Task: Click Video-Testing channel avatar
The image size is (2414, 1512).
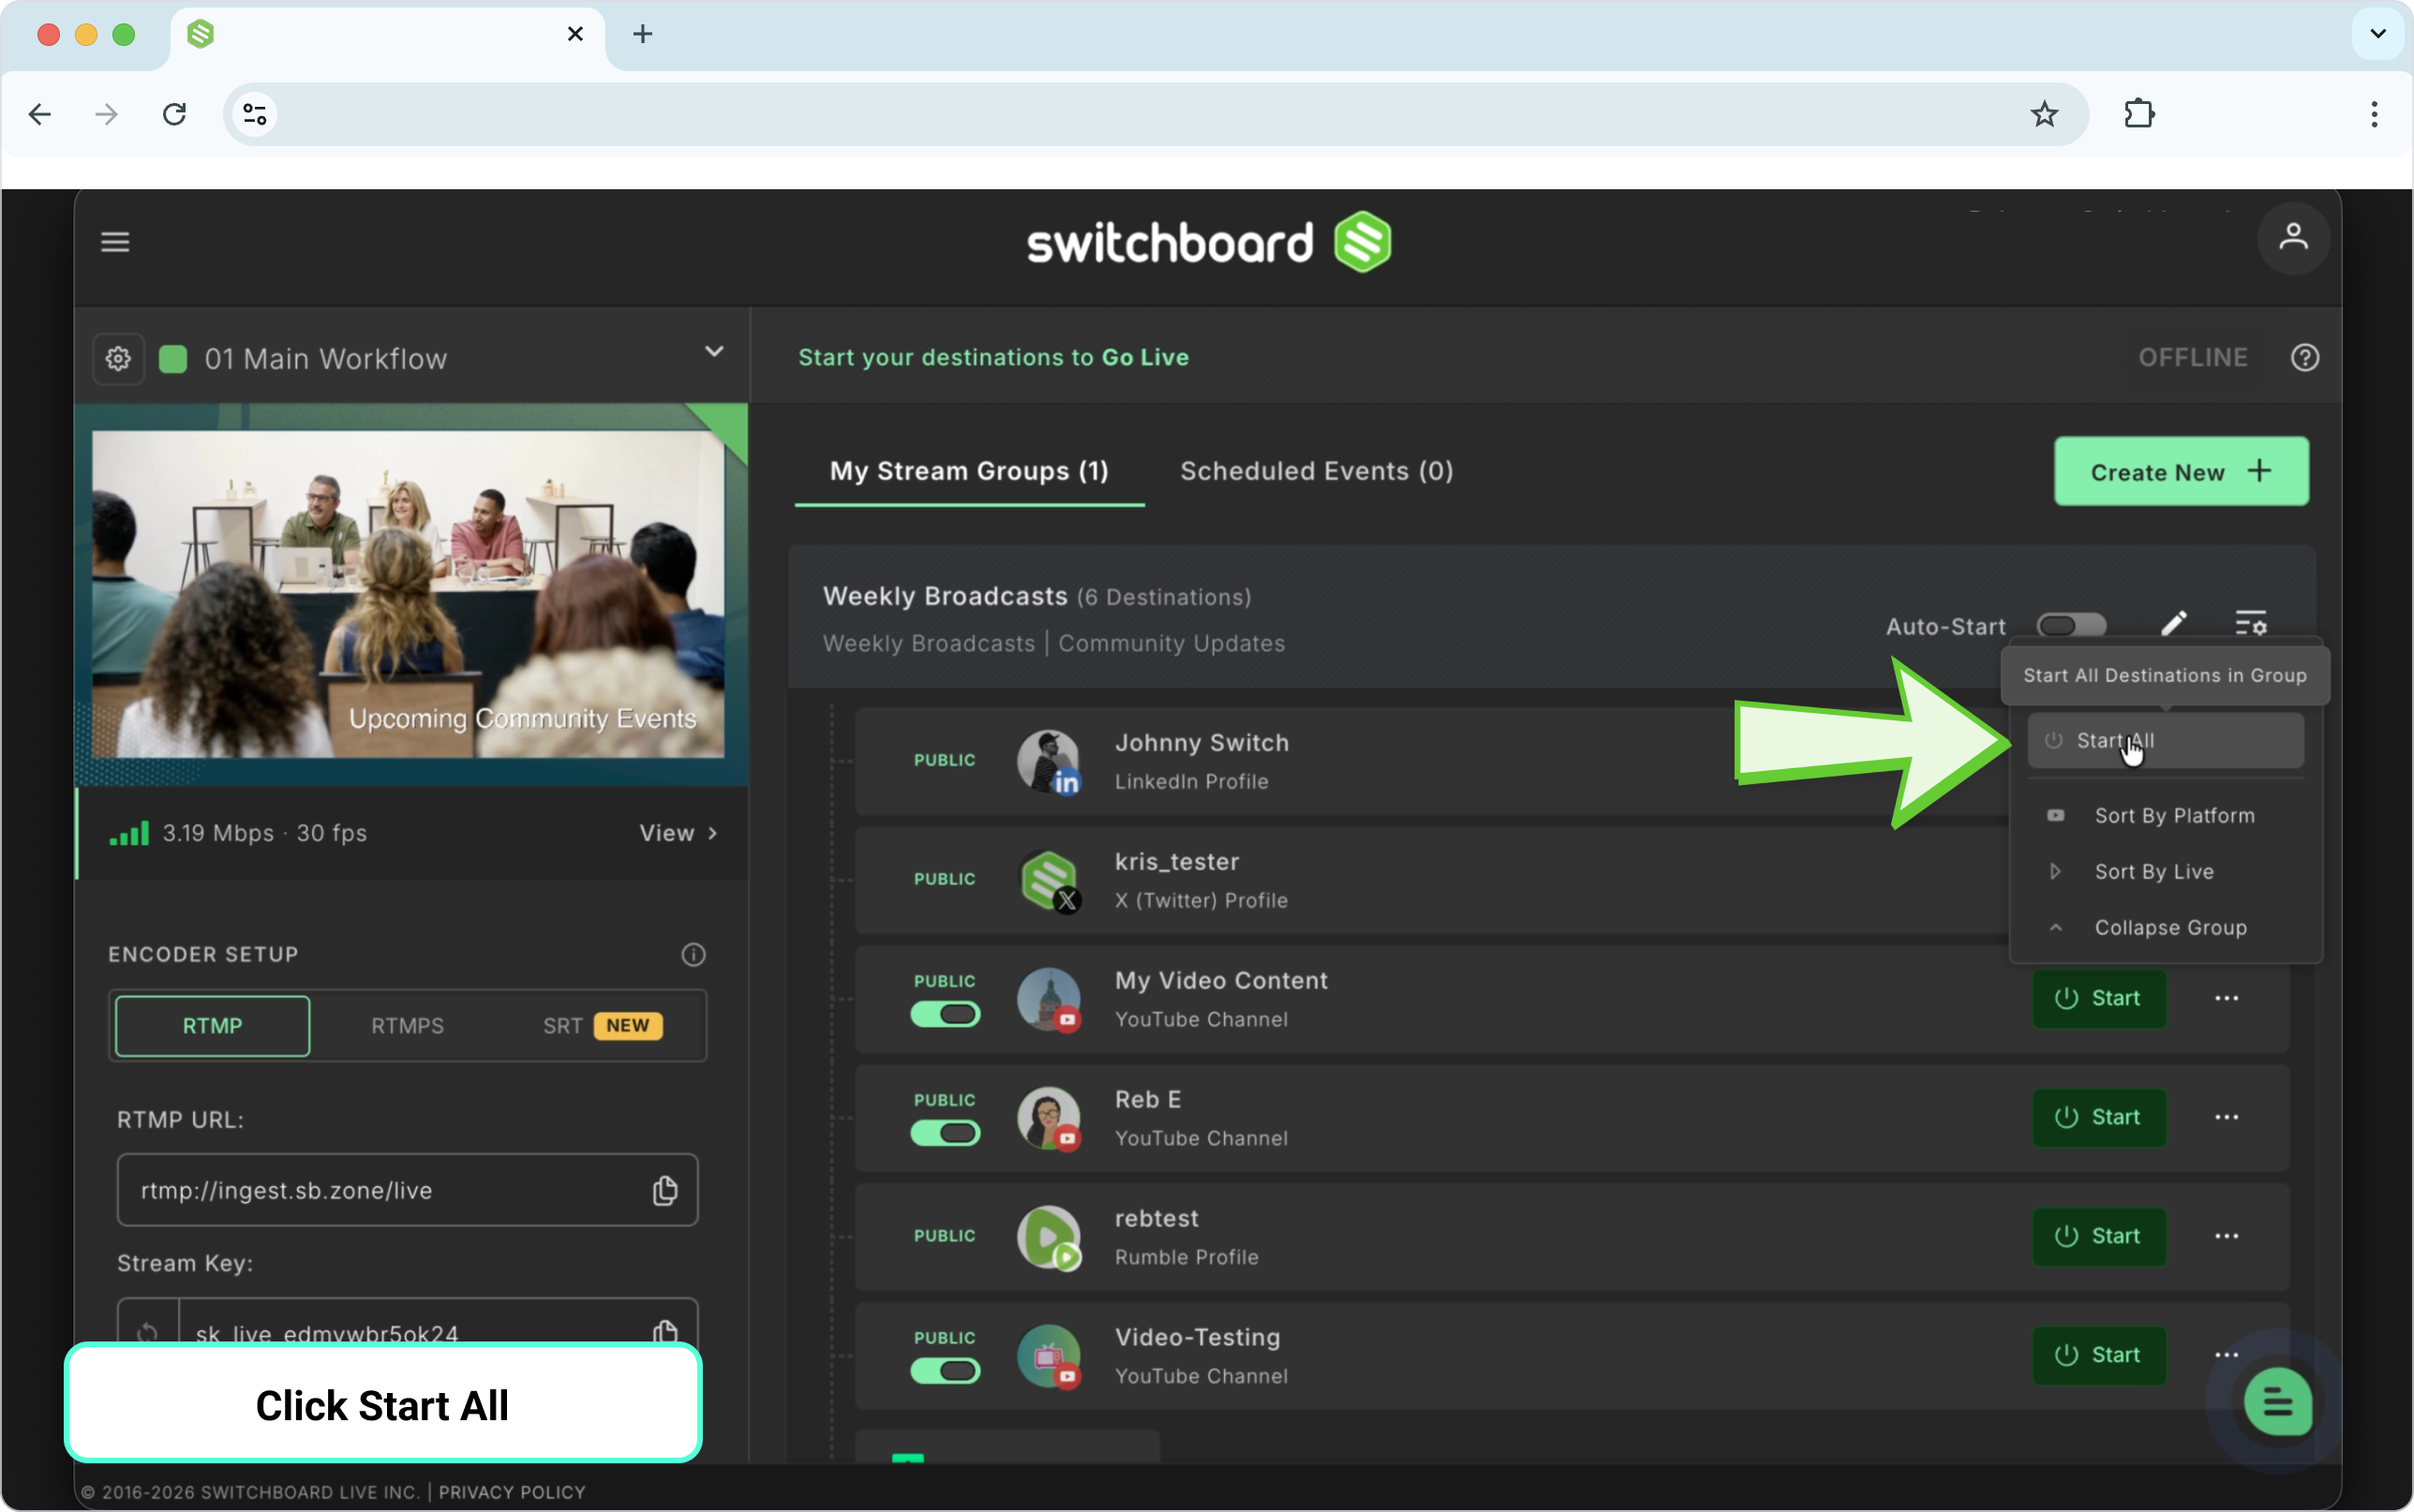Action: (x=1048, y=1356)
